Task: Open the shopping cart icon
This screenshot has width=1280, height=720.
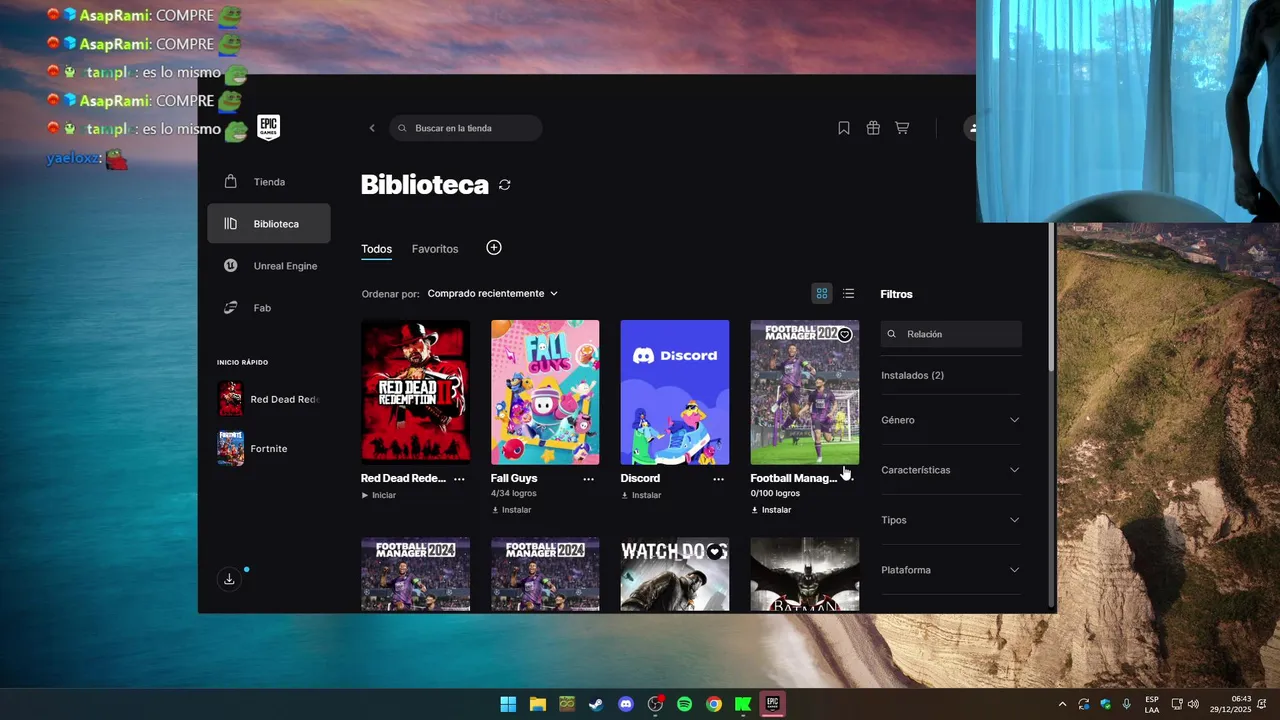Action: [x=902, y=128]
